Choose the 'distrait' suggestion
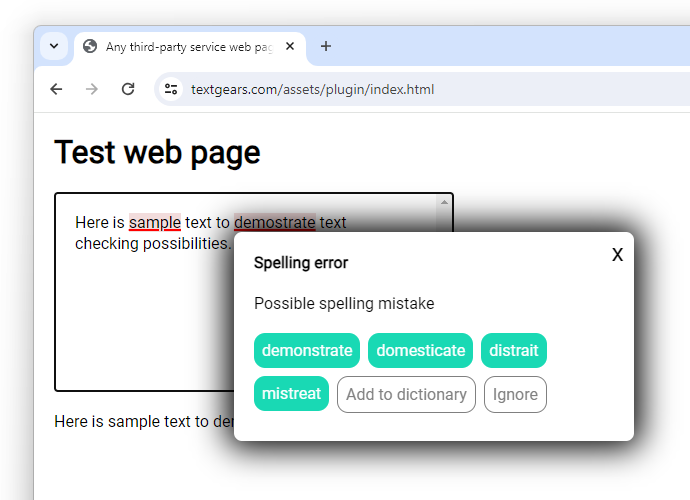The image size is (690, 500). (514, 350)
